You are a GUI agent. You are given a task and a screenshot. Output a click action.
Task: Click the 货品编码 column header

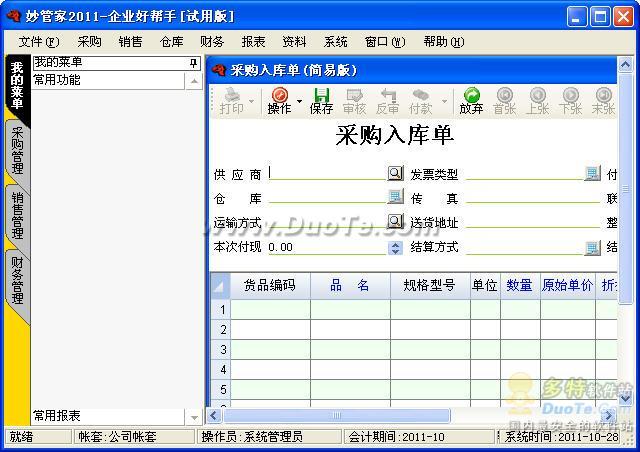pos(270,286)
